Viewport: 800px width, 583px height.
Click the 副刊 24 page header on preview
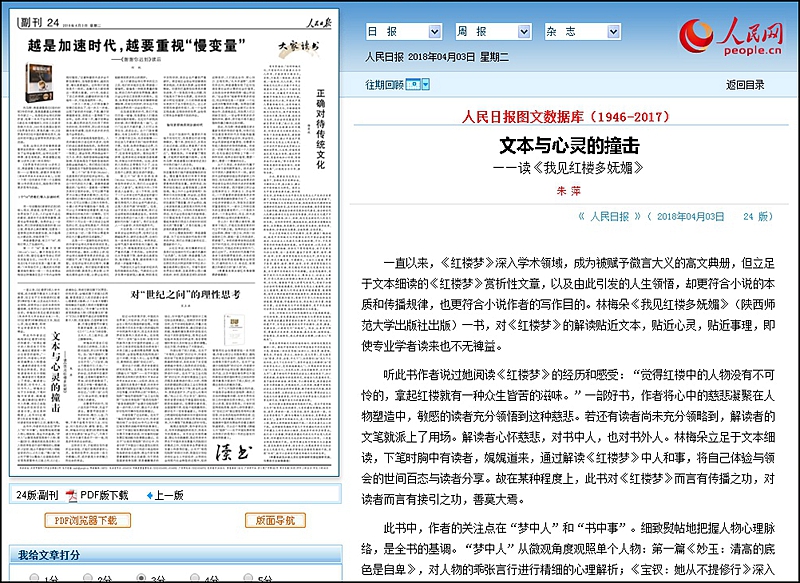coord(39,22)
